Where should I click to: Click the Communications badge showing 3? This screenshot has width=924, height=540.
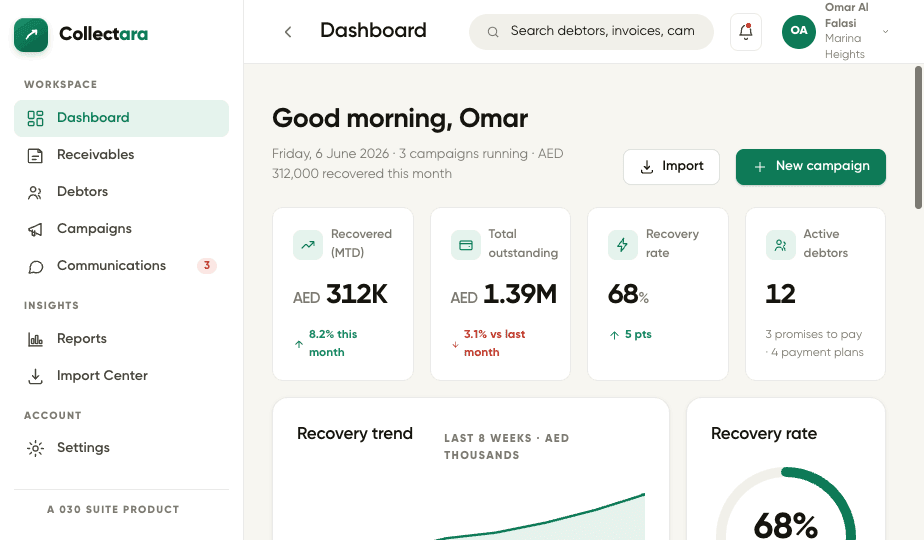(x=207, y=266)
